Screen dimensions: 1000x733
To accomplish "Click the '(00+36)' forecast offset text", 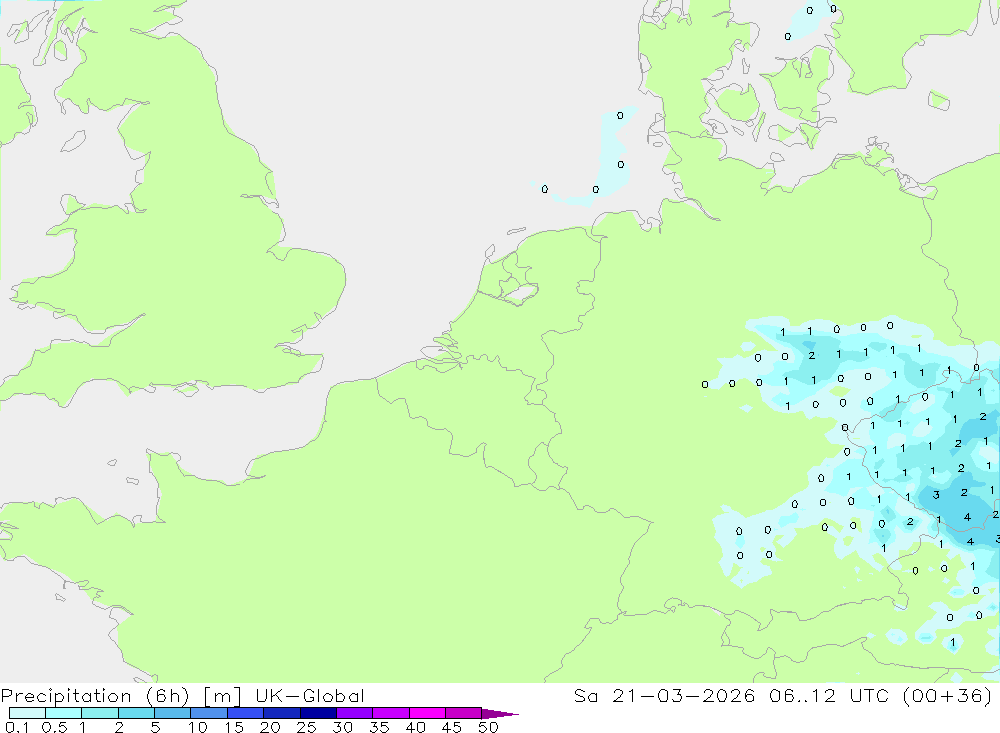I will coord(948,695).
